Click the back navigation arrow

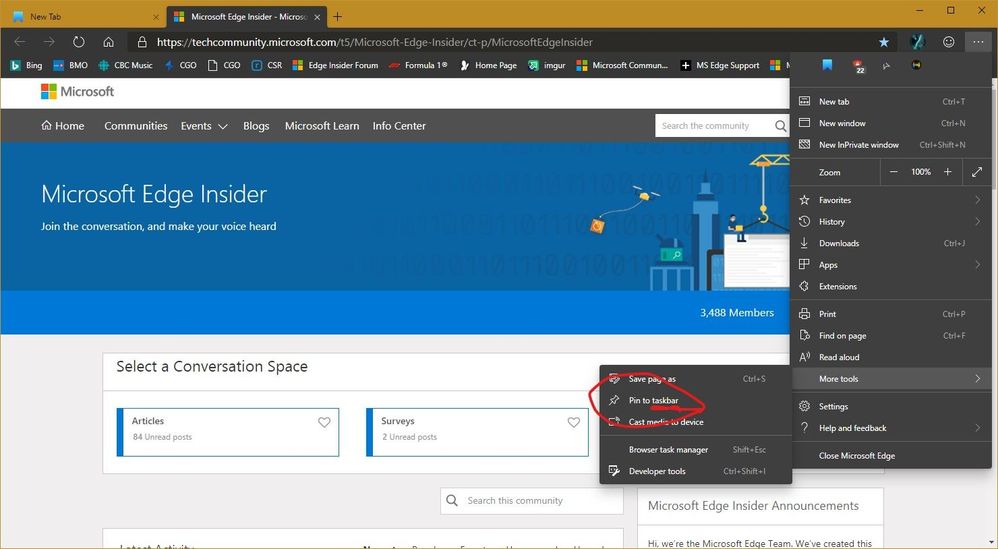(20, 42)
